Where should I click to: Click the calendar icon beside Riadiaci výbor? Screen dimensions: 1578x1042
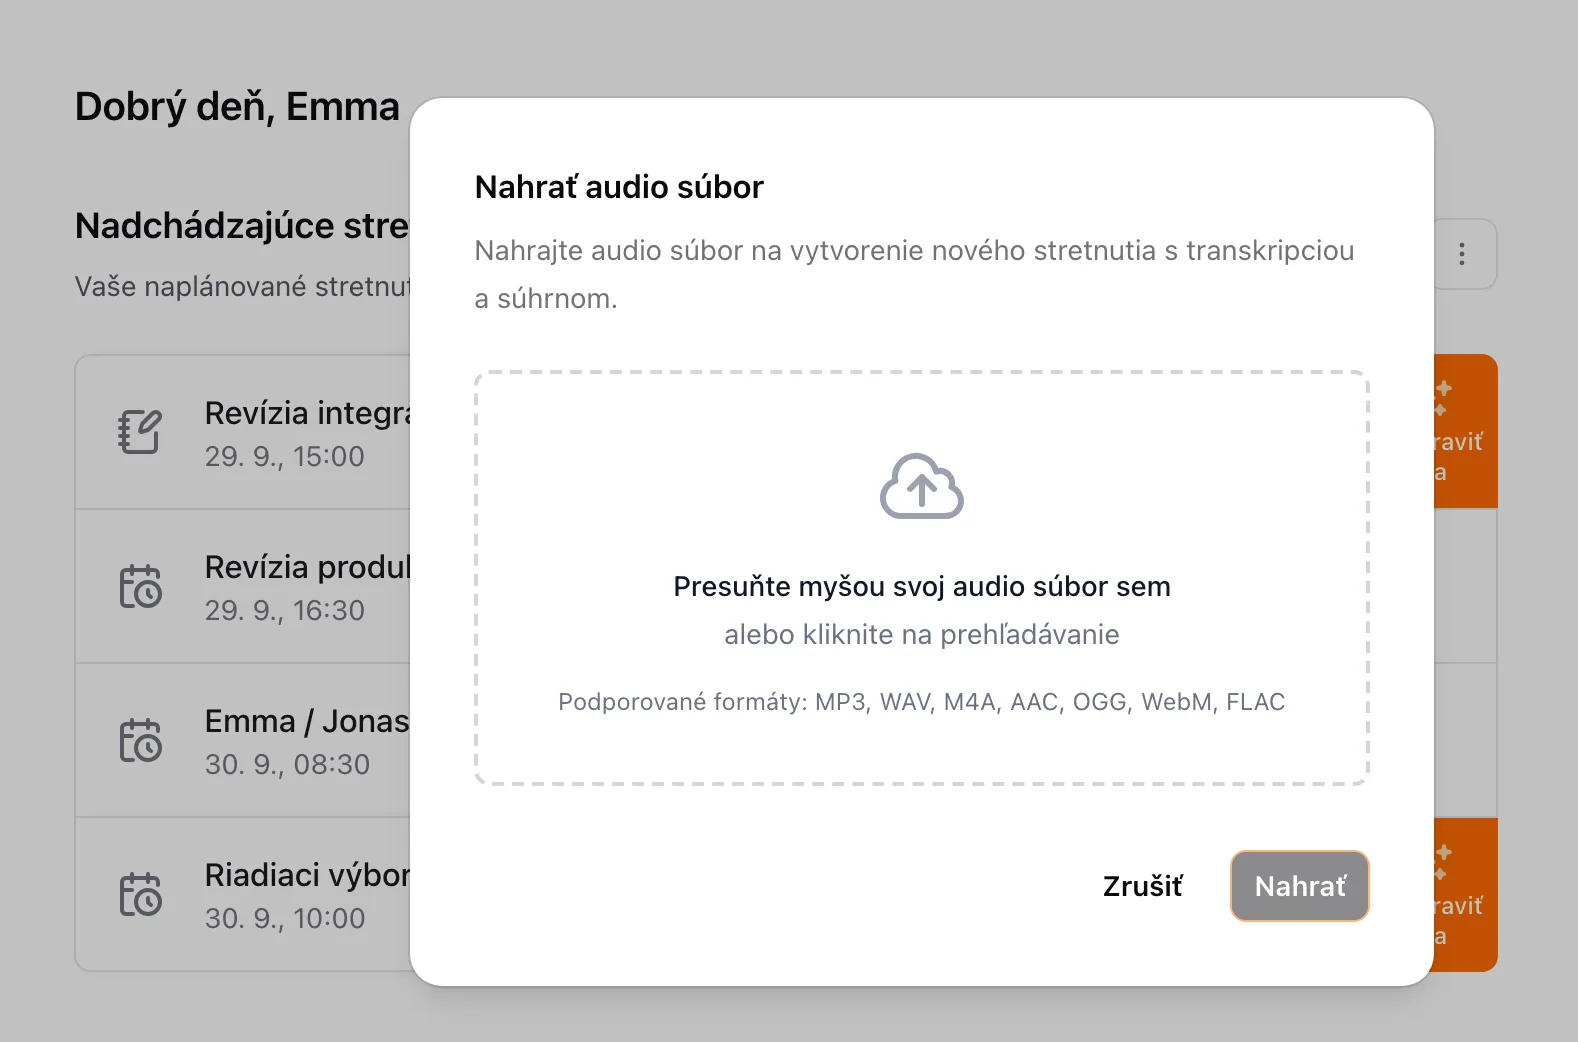[140, 894]
